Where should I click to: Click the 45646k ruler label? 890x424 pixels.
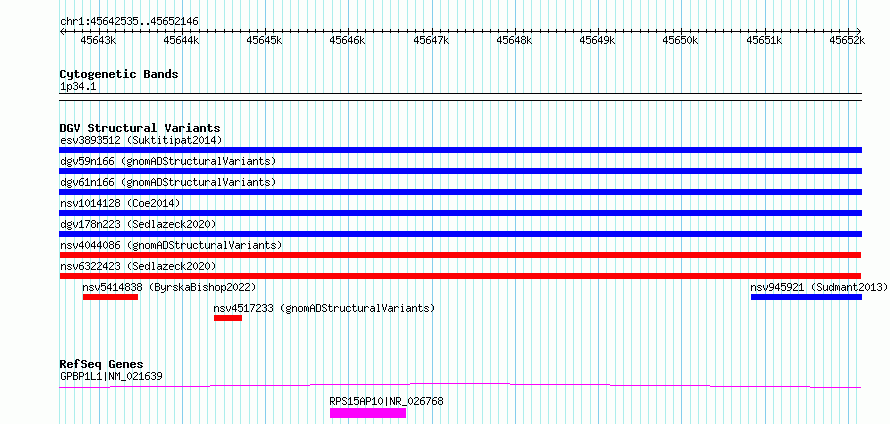coord(347,40)
